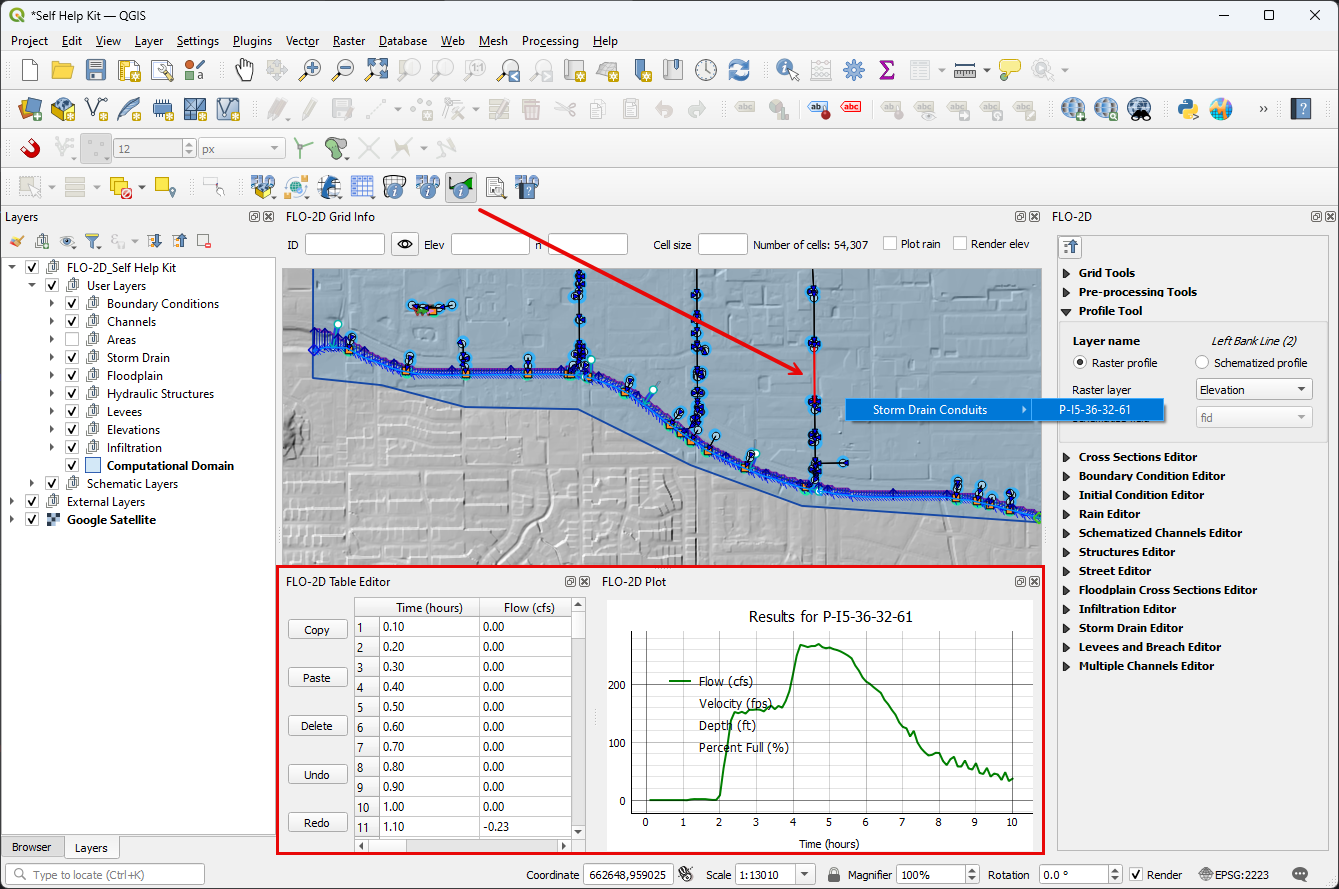The image size is (1339, 889).
Task: Open the Statistical Summary sigma icon
Action: tap(886, 70)
